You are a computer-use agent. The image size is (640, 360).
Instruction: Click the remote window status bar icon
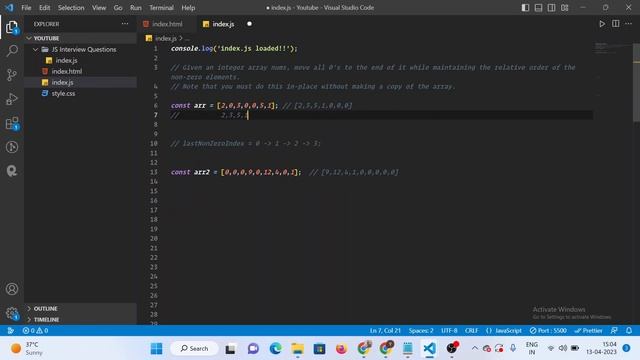pos(11,330)
